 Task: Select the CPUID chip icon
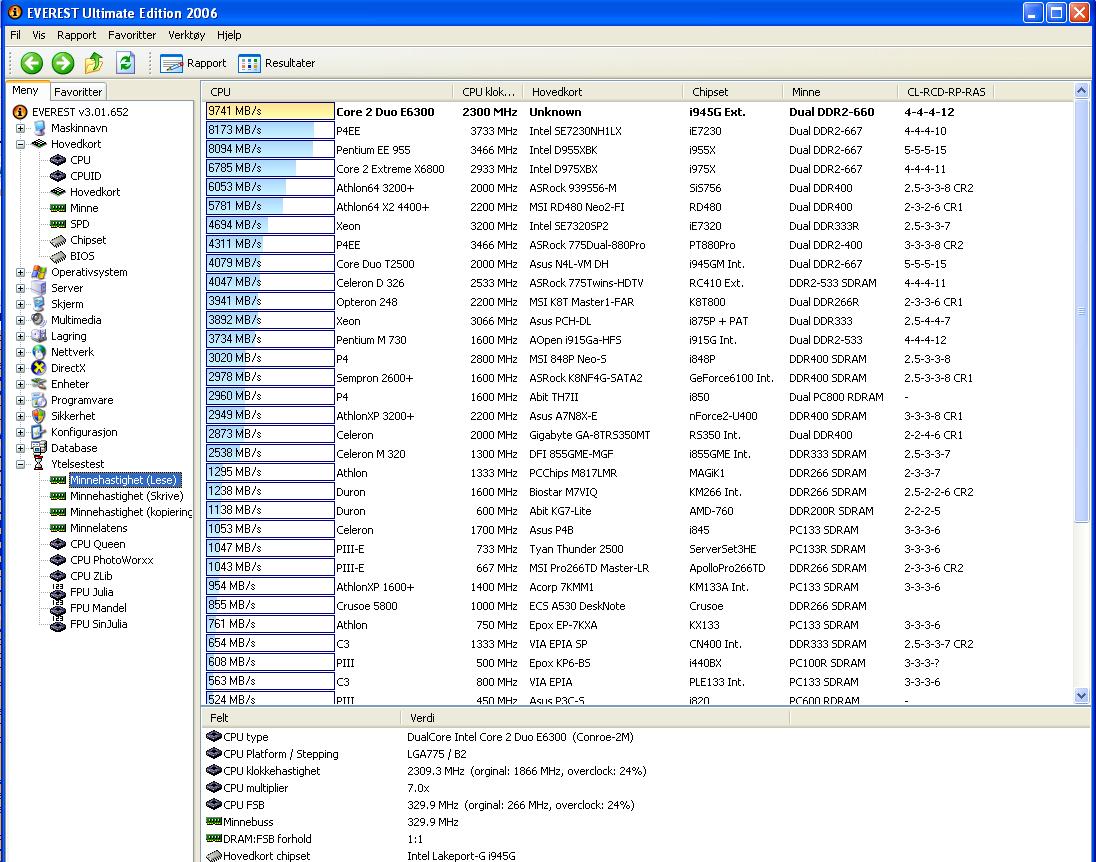pyautogui.click(x=58, y=176)
